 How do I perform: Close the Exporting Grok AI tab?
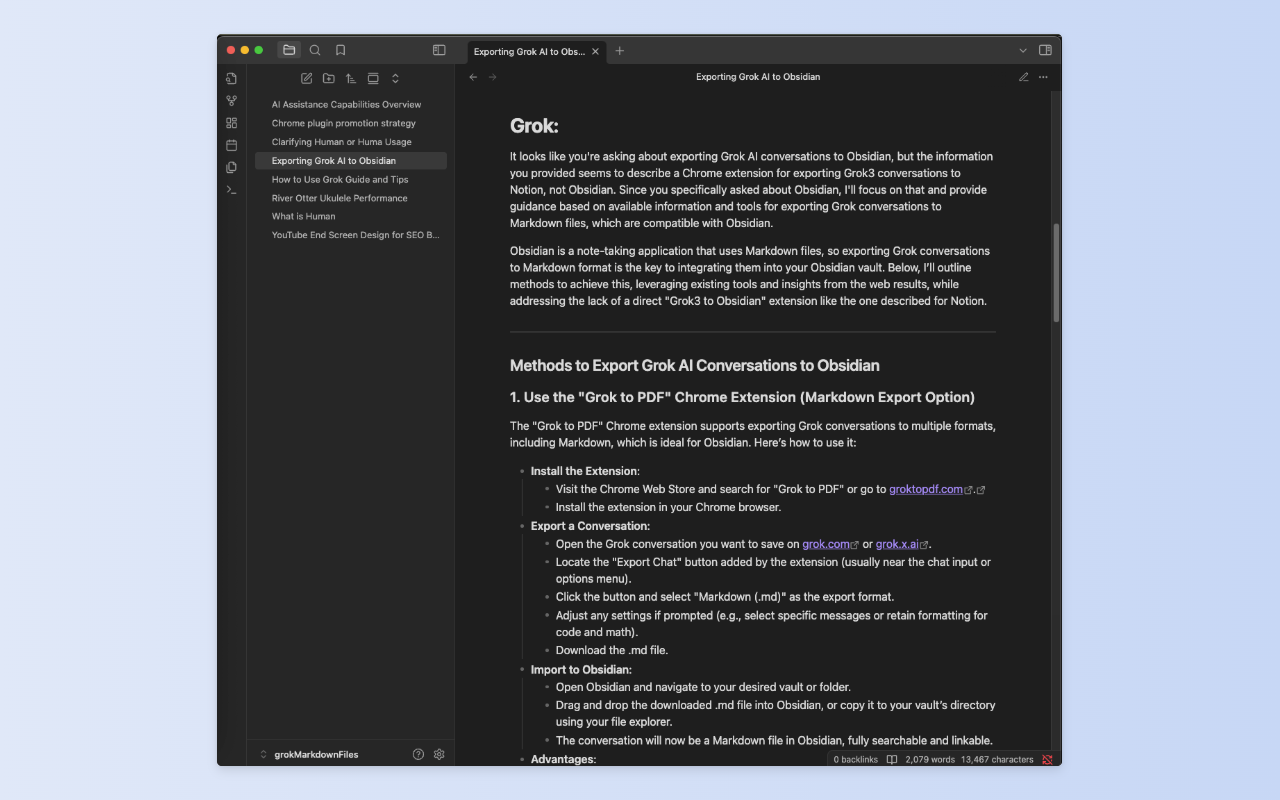coord(596,51)
